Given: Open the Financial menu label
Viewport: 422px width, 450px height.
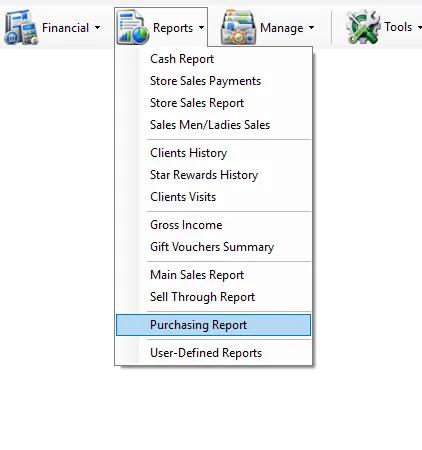Looking at the screenshot, I should [65, 28].
